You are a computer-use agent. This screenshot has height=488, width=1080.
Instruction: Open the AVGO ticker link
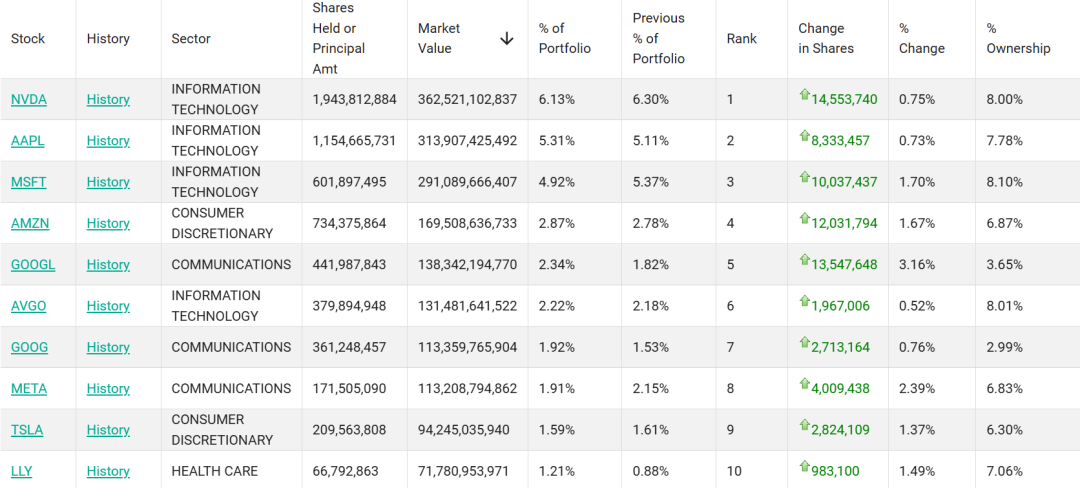[29, 306]
